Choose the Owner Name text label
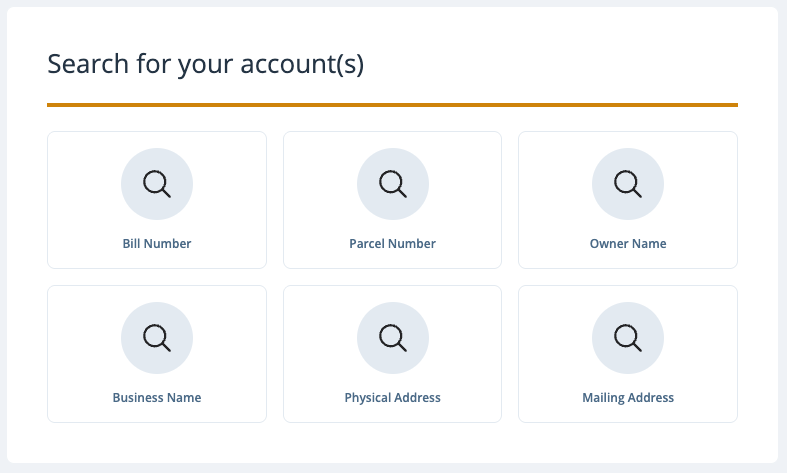Viewport: 787px width, 473px height. [x=628, y=244]
